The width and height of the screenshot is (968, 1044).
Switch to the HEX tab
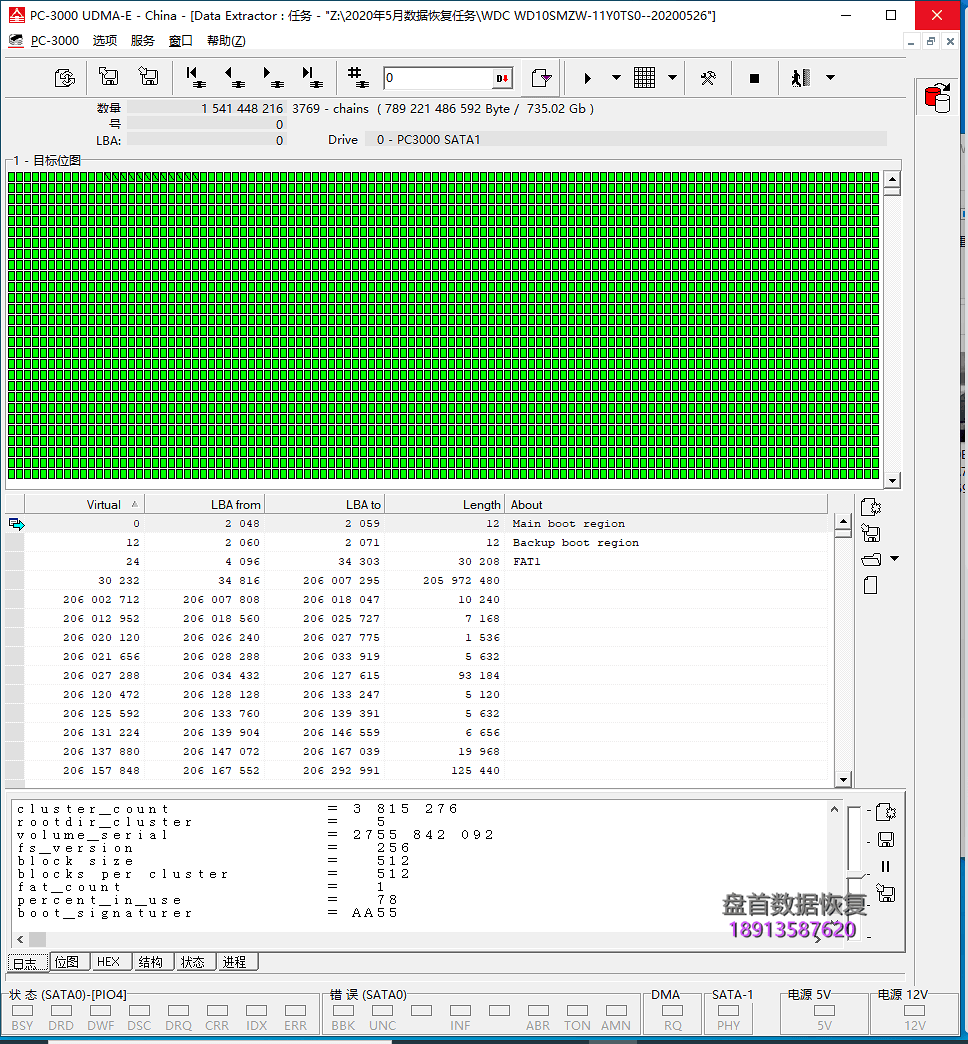tap(109, 962)
